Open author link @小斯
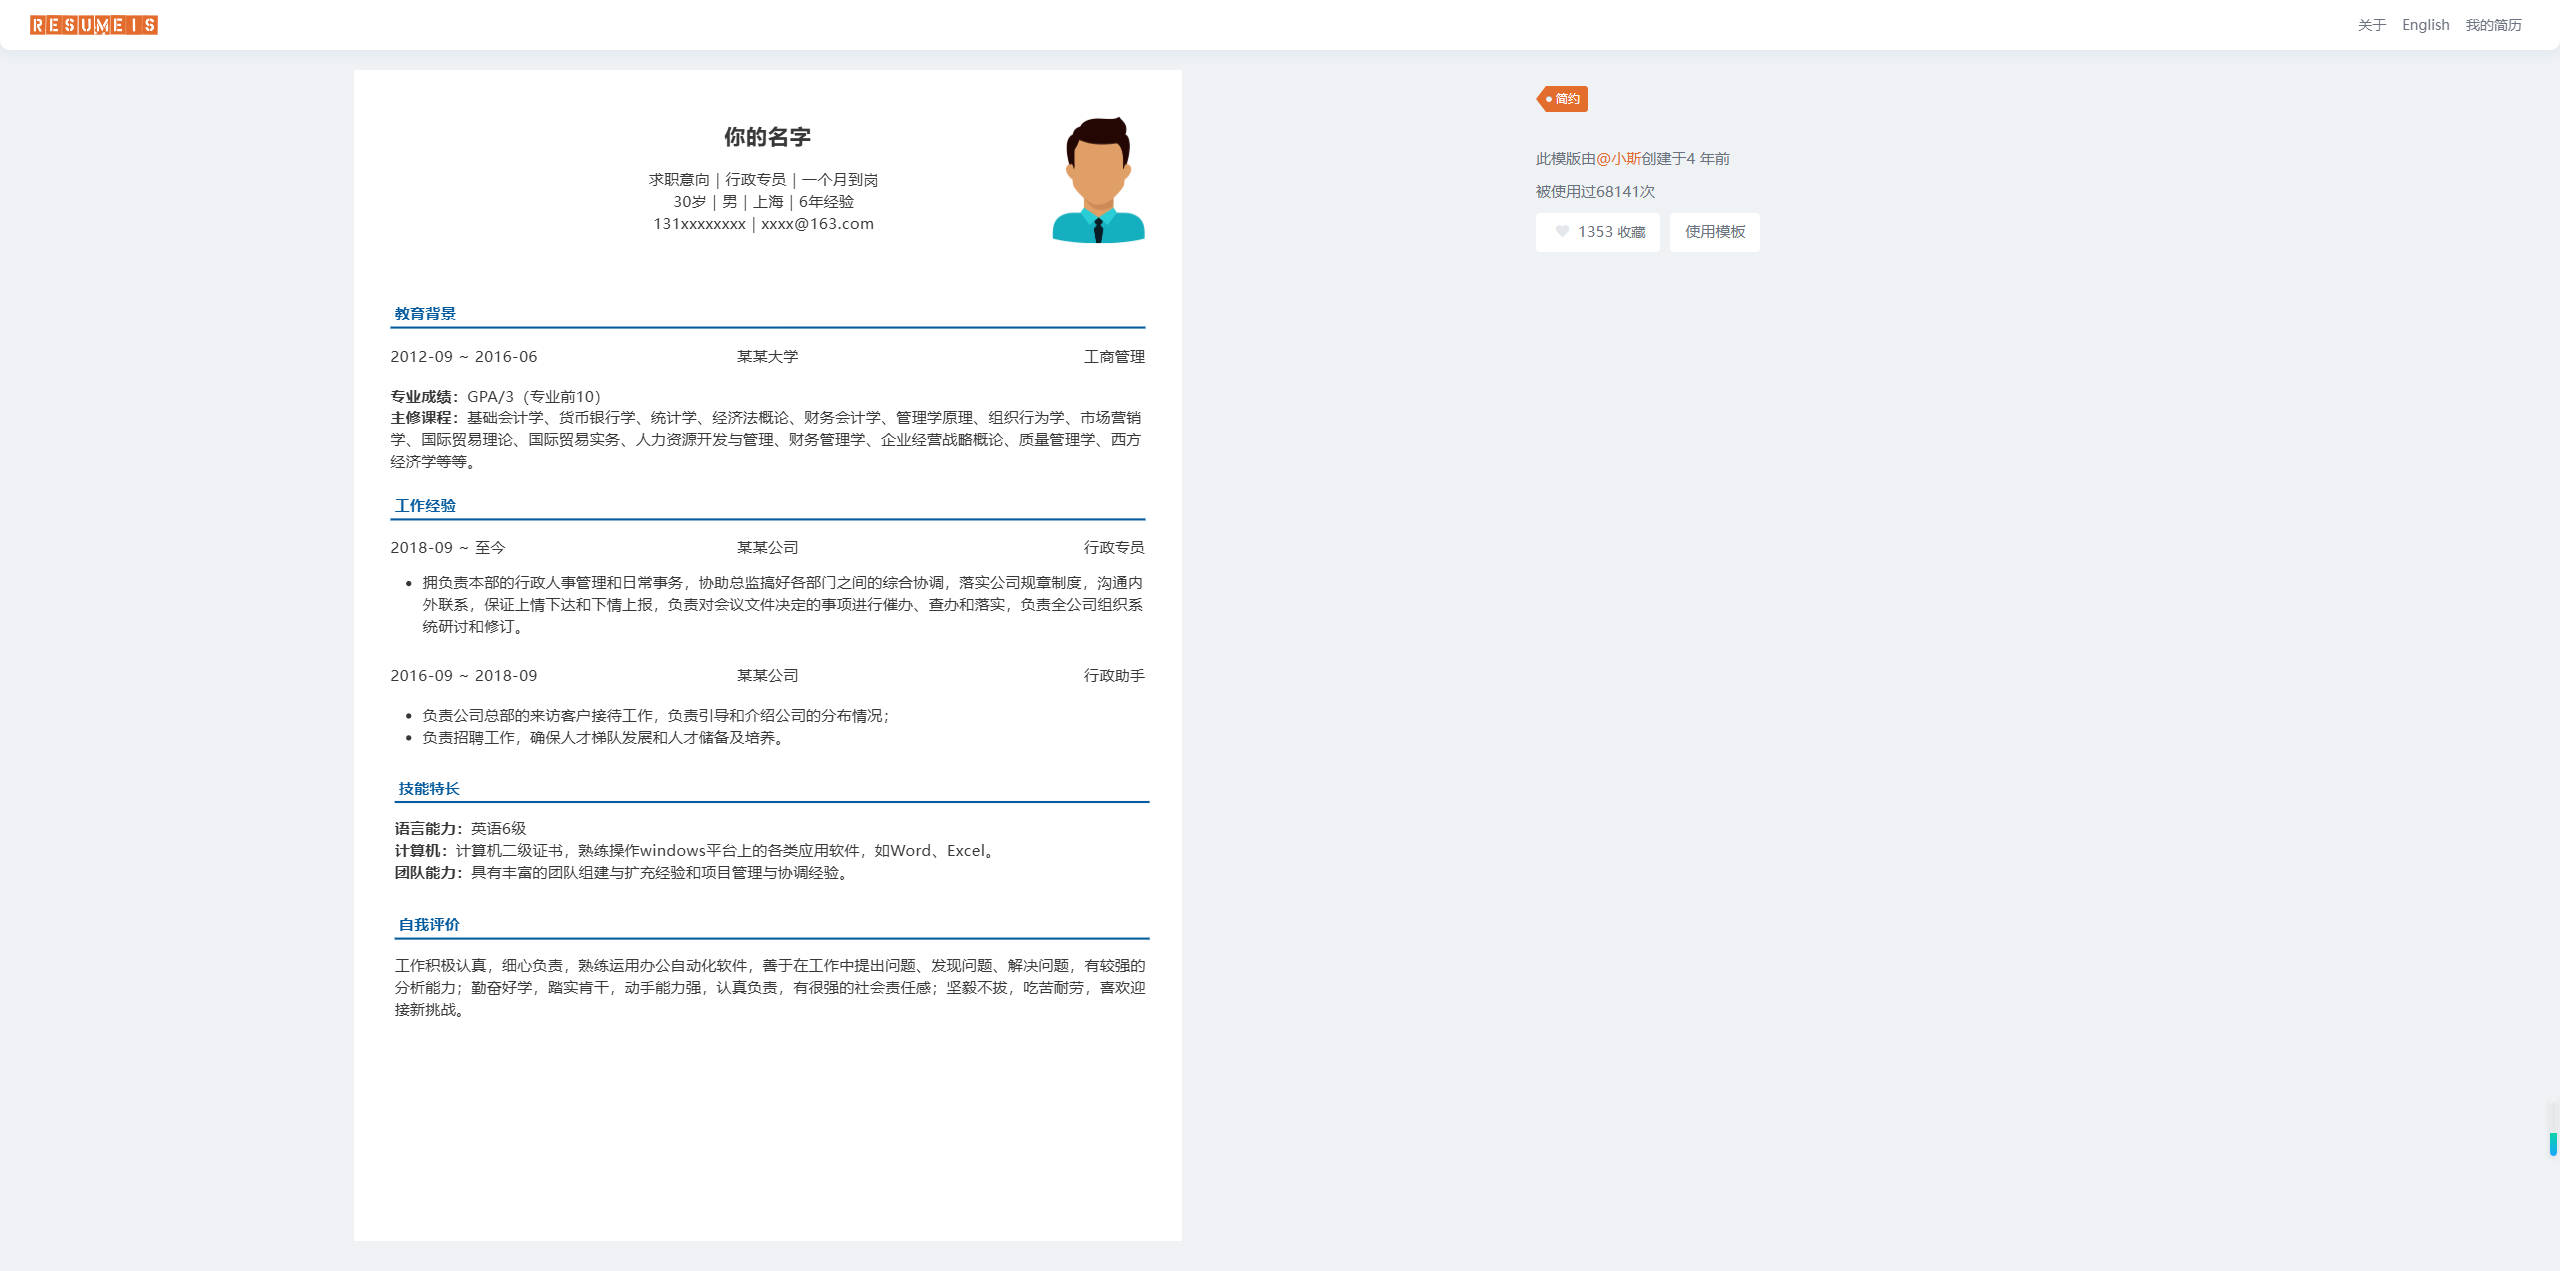 (1618, 158)
